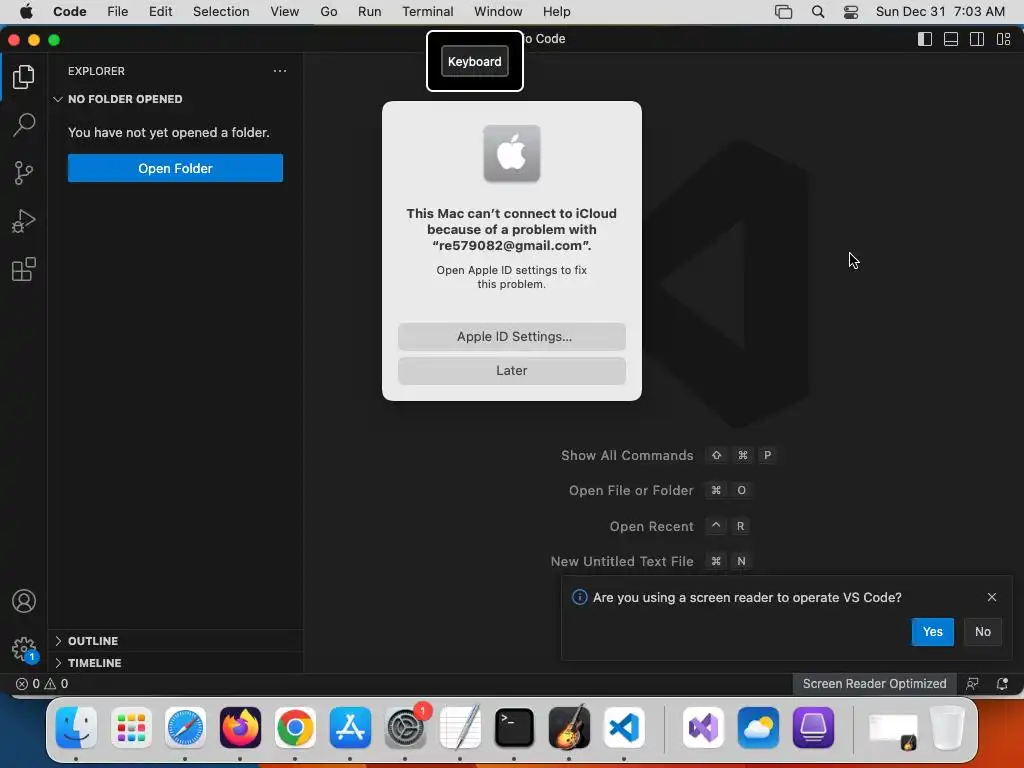The height and width of the screenshot is (768, 1024).
Task: Open the Search view icon
Action: [24, 125]
